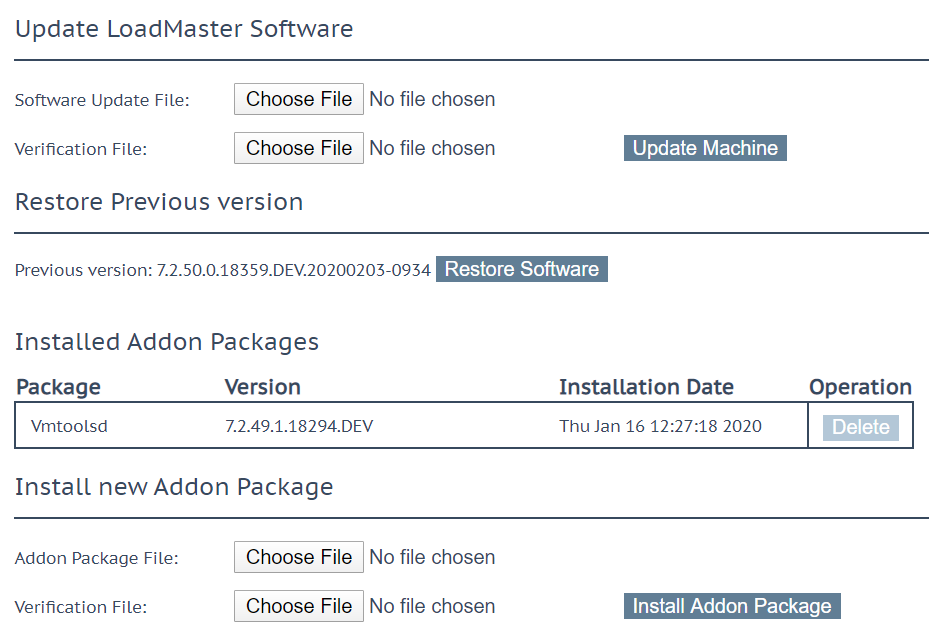Click 'No file chosen' beside Software Update File
Viewport: 929px width, 633px height.
[x=432, y=99]
